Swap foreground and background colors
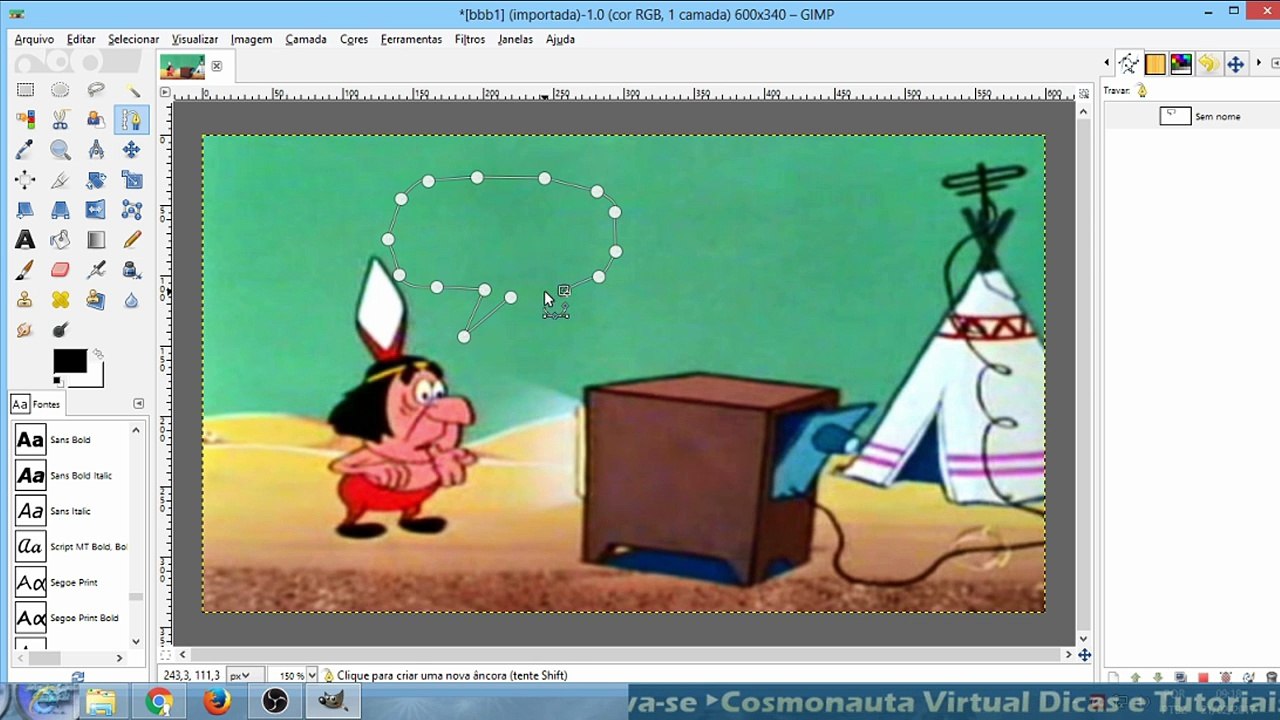 tap(97, 354)
